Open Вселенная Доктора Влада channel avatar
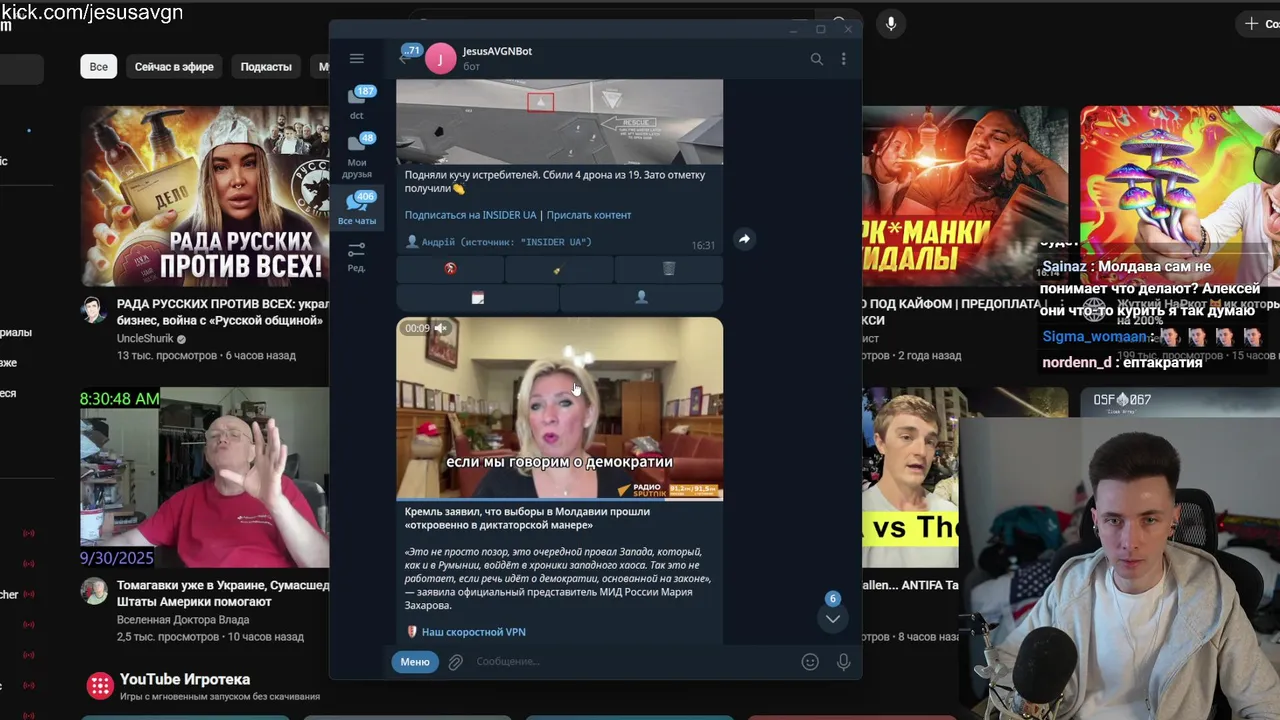 [x=94, y=591]
